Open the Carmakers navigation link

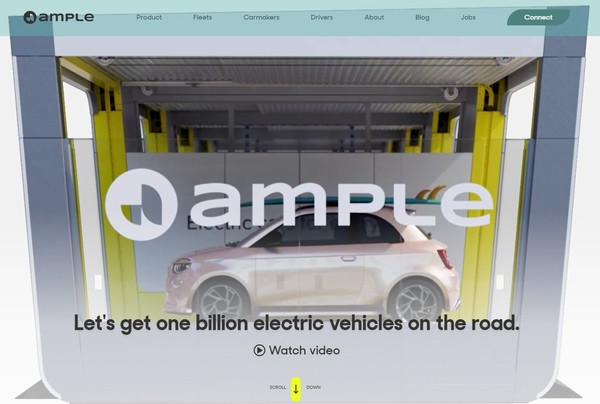261,17
